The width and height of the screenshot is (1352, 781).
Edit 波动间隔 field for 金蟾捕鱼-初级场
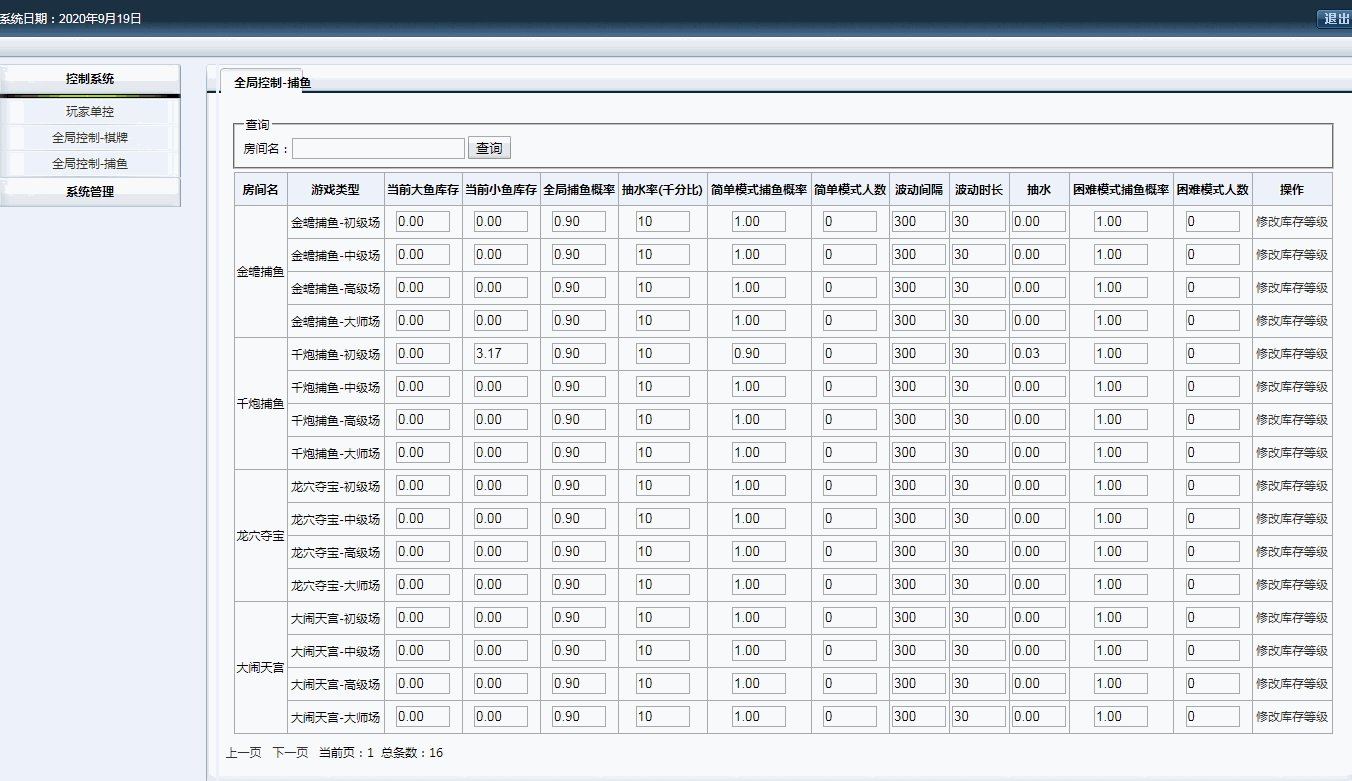(918, 222)
